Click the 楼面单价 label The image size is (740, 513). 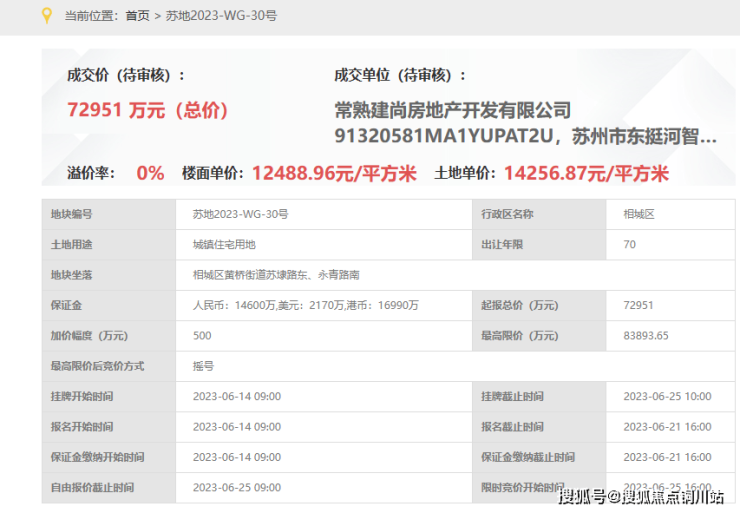213,173
